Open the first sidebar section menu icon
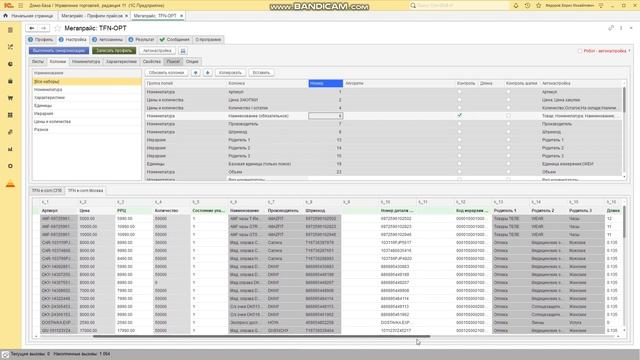 coord(11,30)
